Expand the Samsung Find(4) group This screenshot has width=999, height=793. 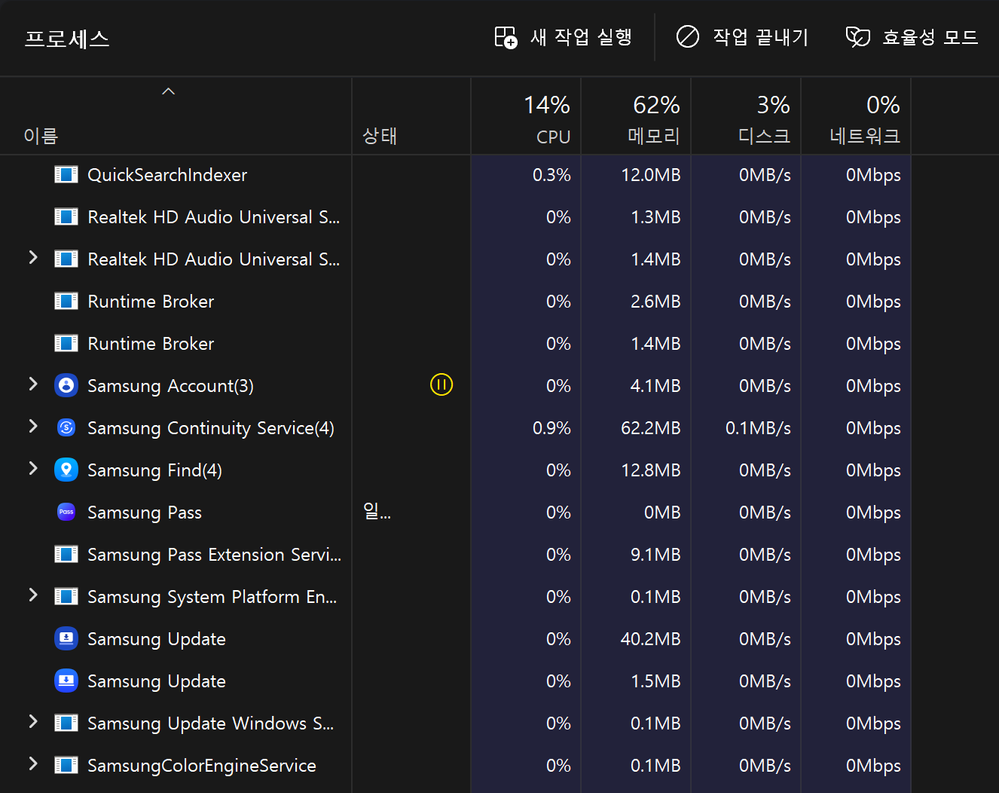(x=33, y=469)
